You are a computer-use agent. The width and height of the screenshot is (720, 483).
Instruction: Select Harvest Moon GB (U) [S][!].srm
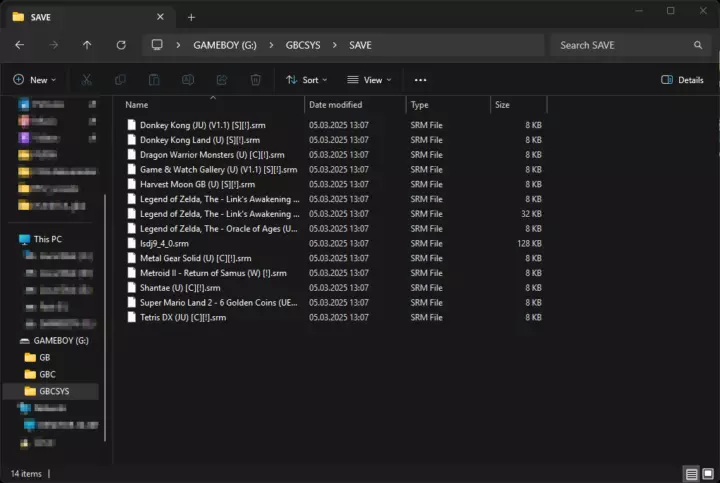click(x=335, y=184)
